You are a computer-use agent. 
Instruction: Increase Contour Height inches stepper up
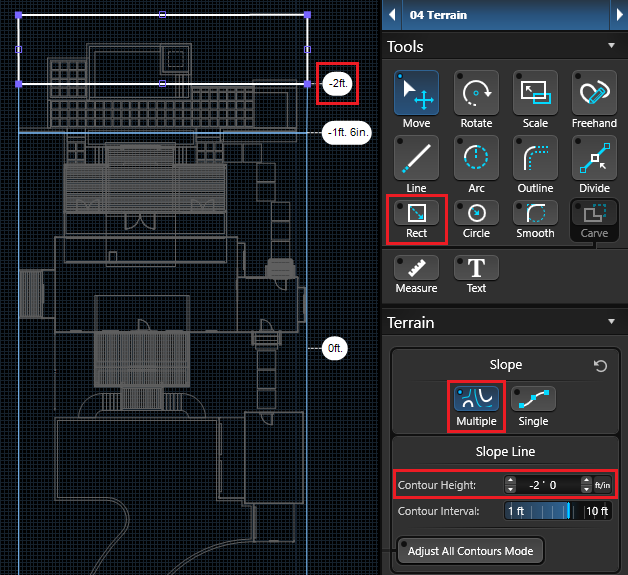click(x=586, y=481)
